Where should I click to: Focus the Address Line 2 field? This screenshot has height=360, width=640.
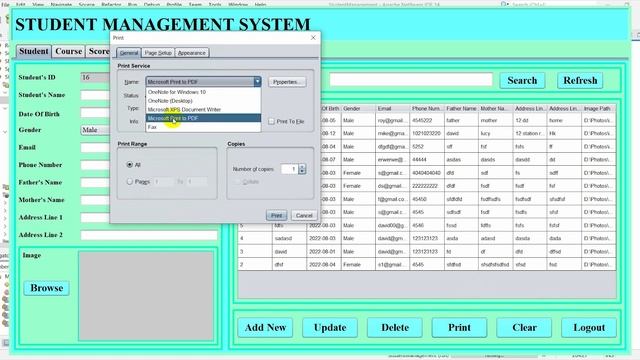[x=149, y=235]
